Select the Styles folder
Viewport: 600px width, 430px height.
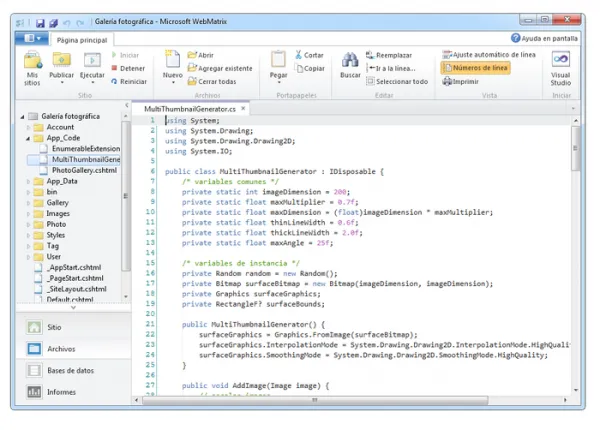(51, 235)
